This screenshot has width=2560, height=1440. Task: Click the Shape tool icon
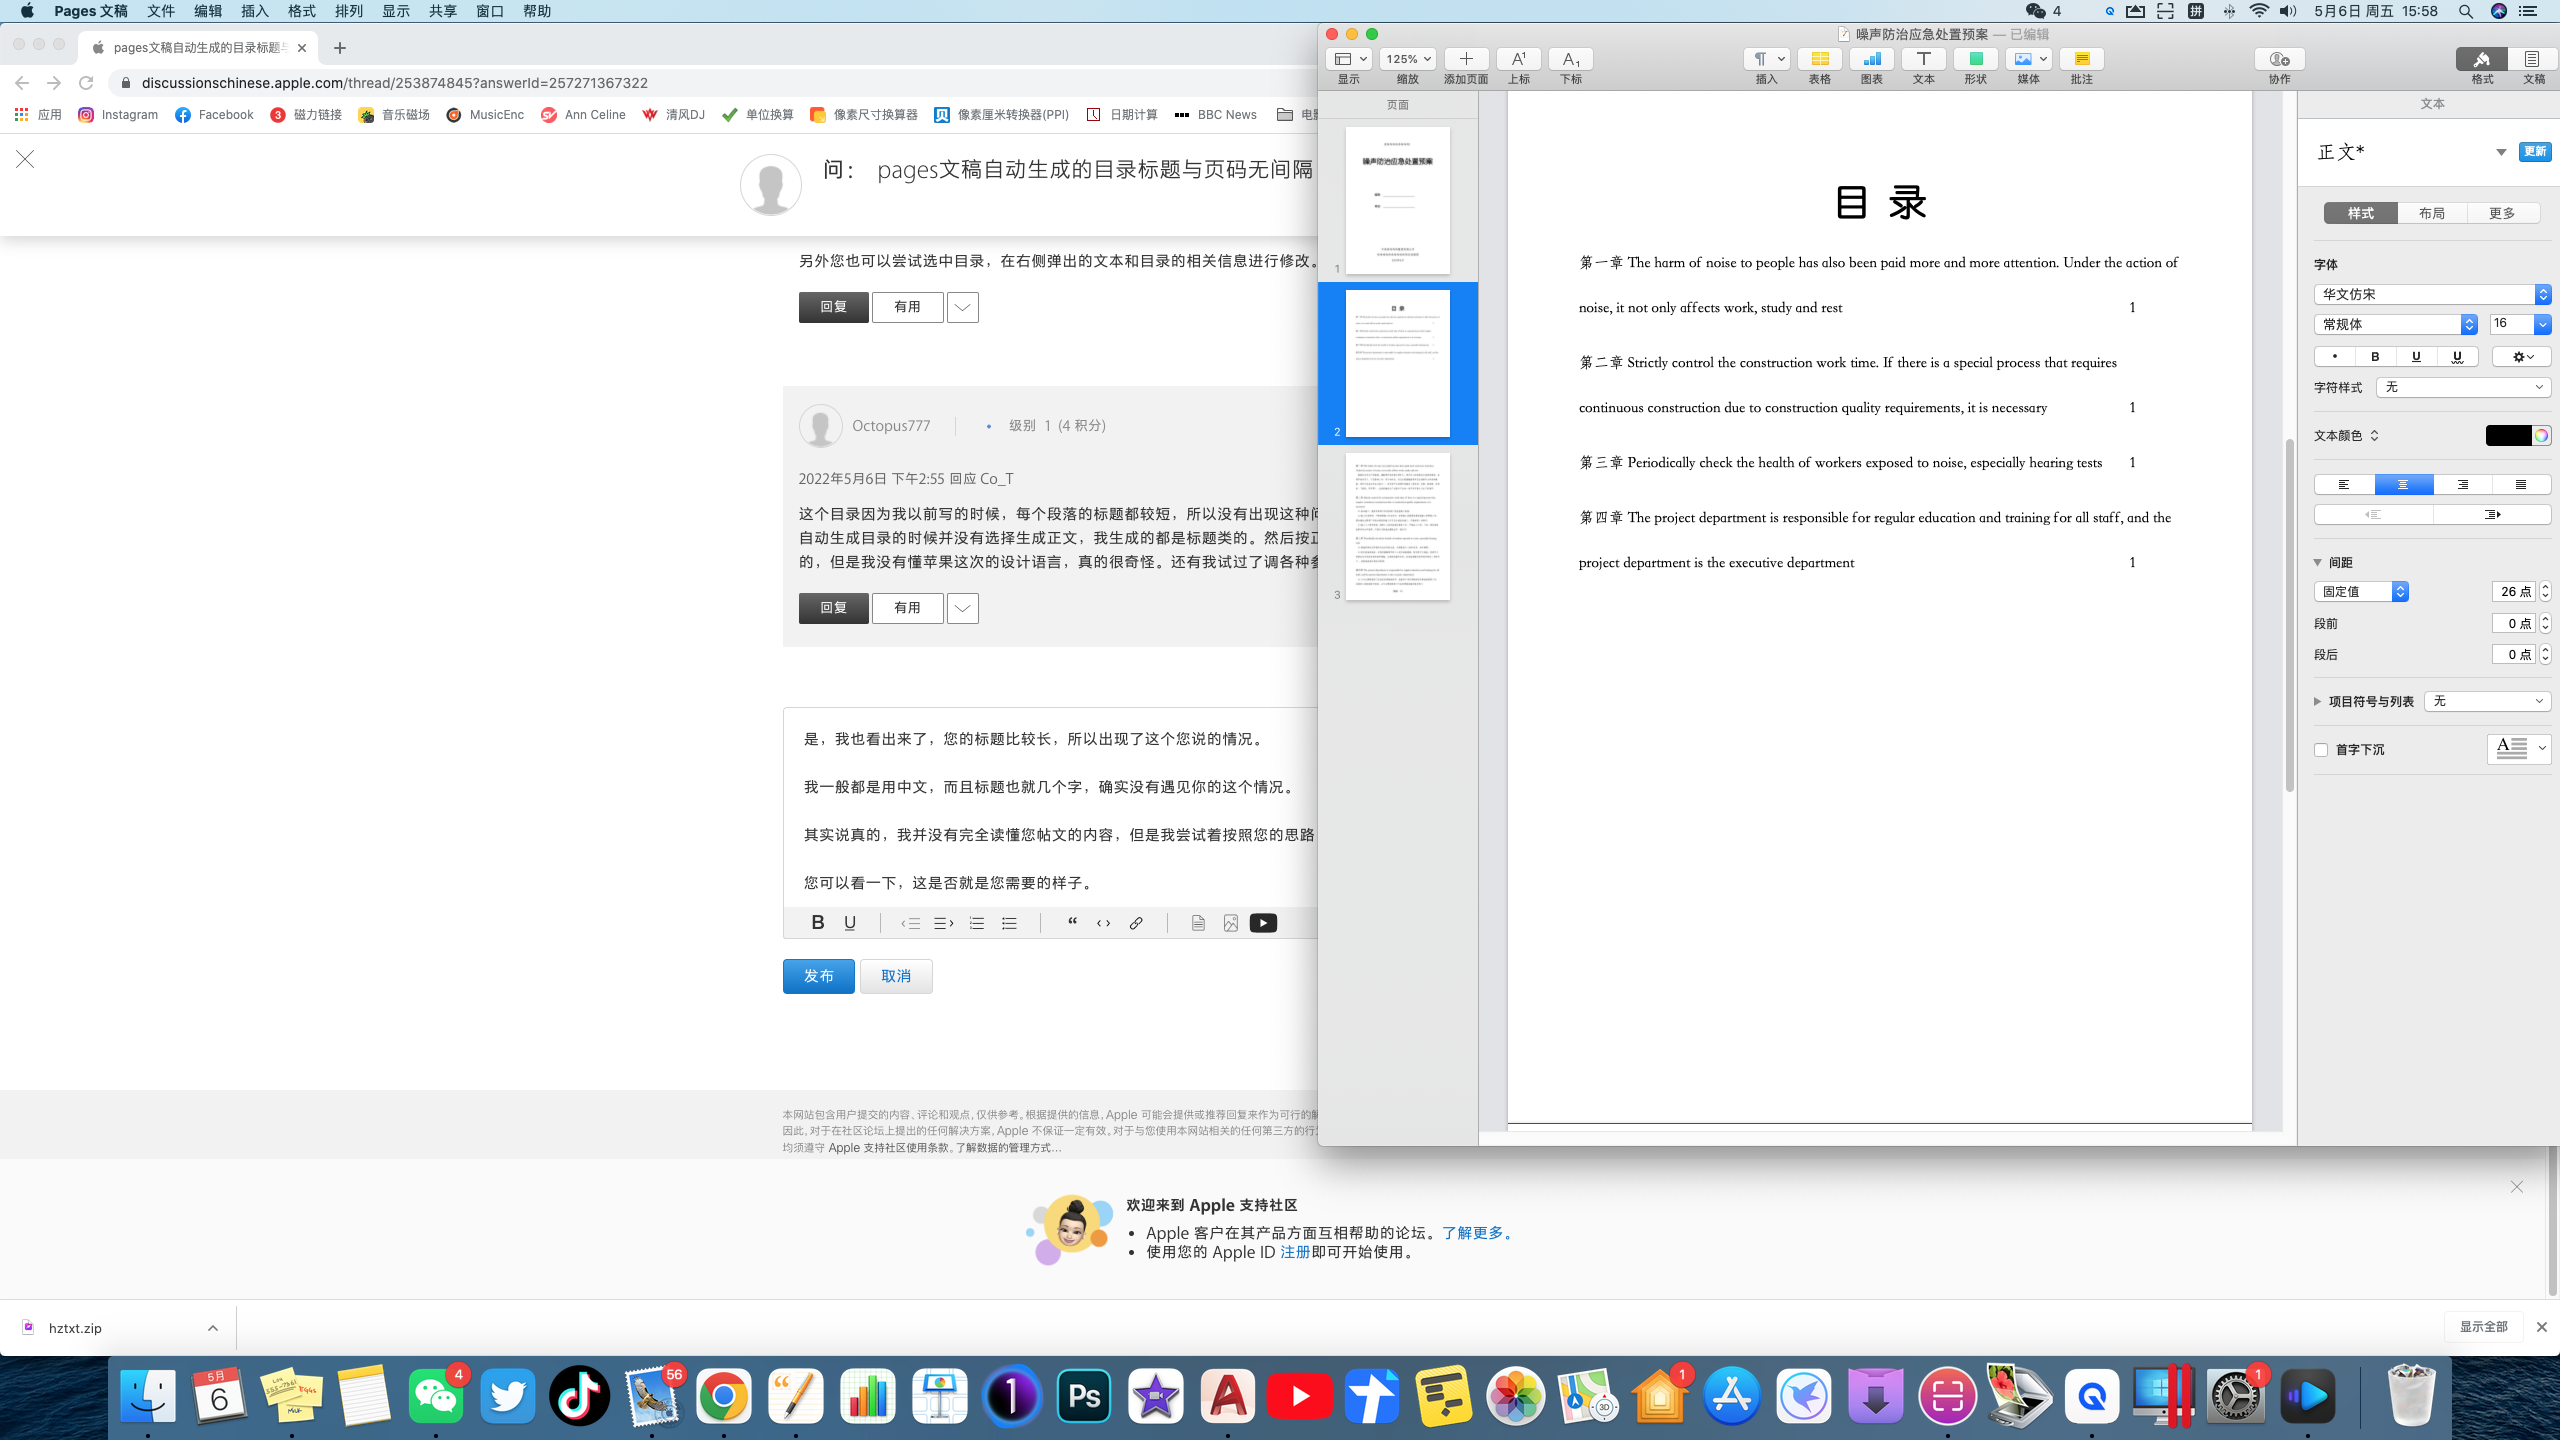[1975, 59]
